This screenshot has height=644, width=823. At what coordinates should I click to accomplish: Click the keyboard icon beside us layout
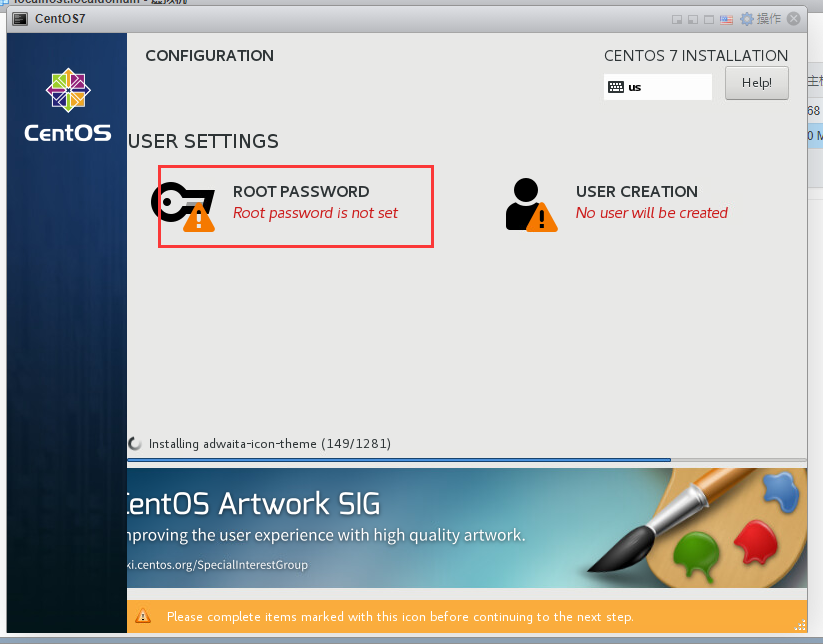tap(616, 87)
